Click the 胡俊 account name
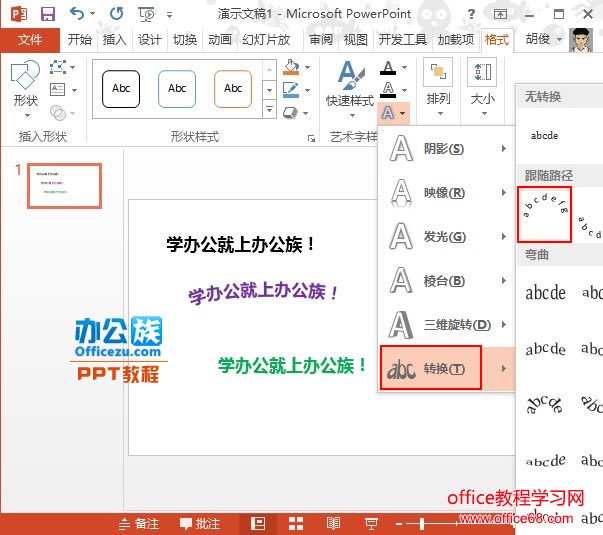Image resolution: width=603 pixels, height=535 pixels. [538, 39]
